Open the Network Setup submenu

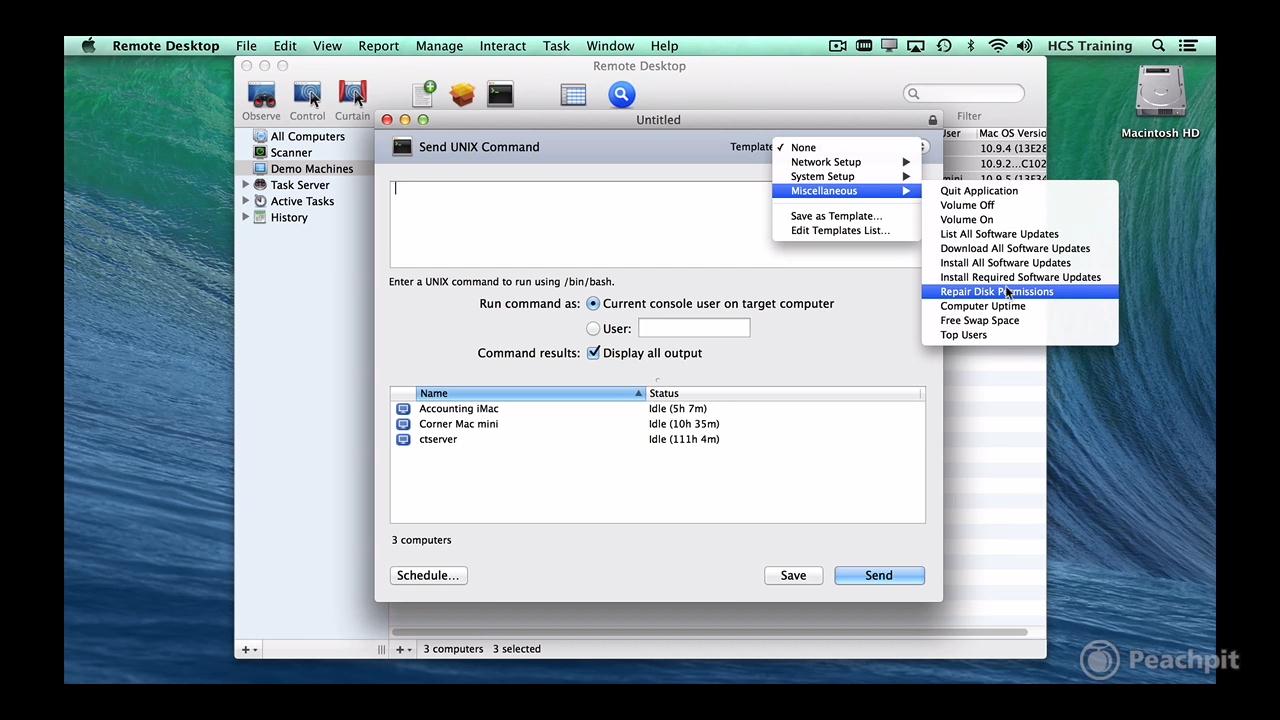pos(847,162)
